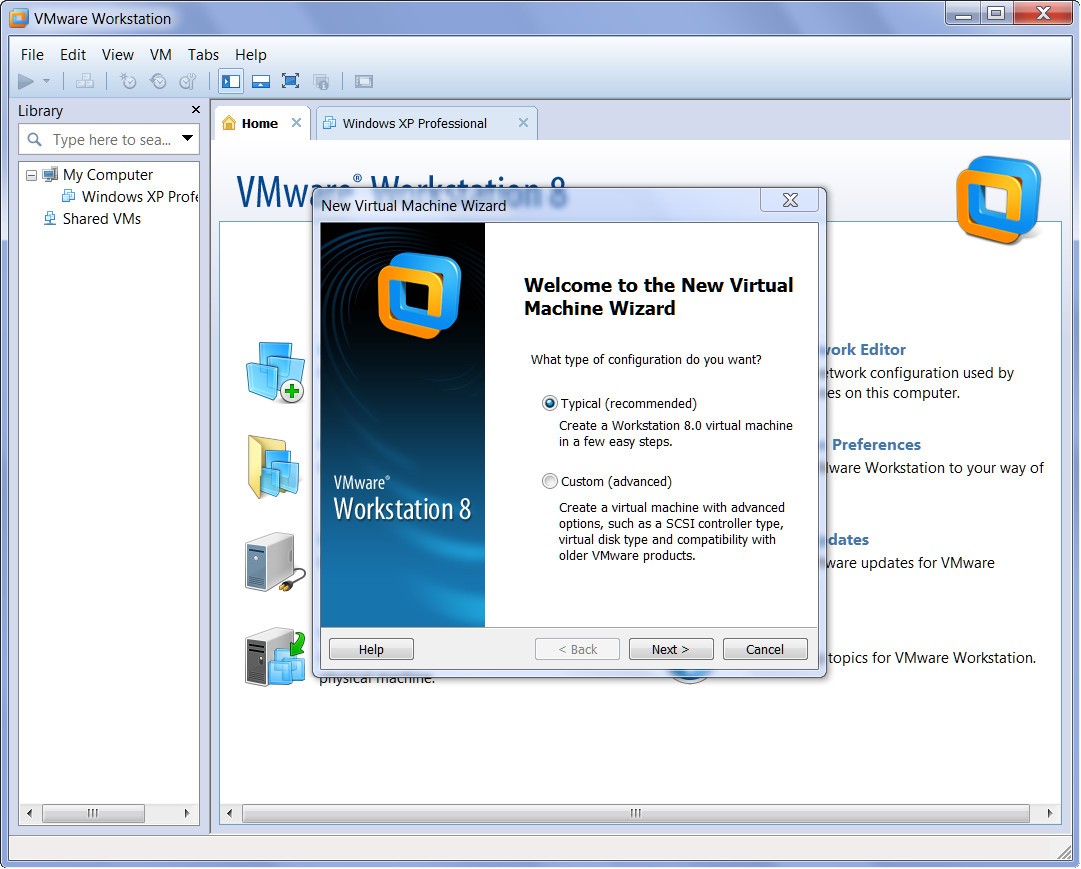Open the Help menu
Screen dimensions: 1081x869
(250, 54)
